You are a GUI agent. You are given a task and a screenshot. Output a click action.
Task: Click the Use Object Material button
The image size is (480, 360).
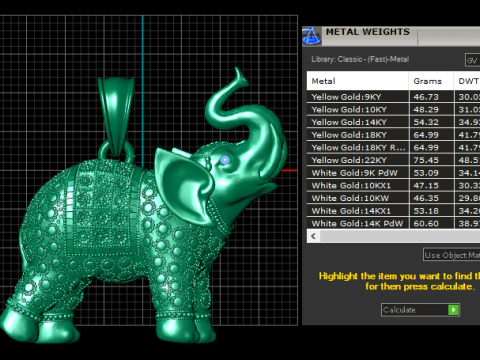click(452, 255)
